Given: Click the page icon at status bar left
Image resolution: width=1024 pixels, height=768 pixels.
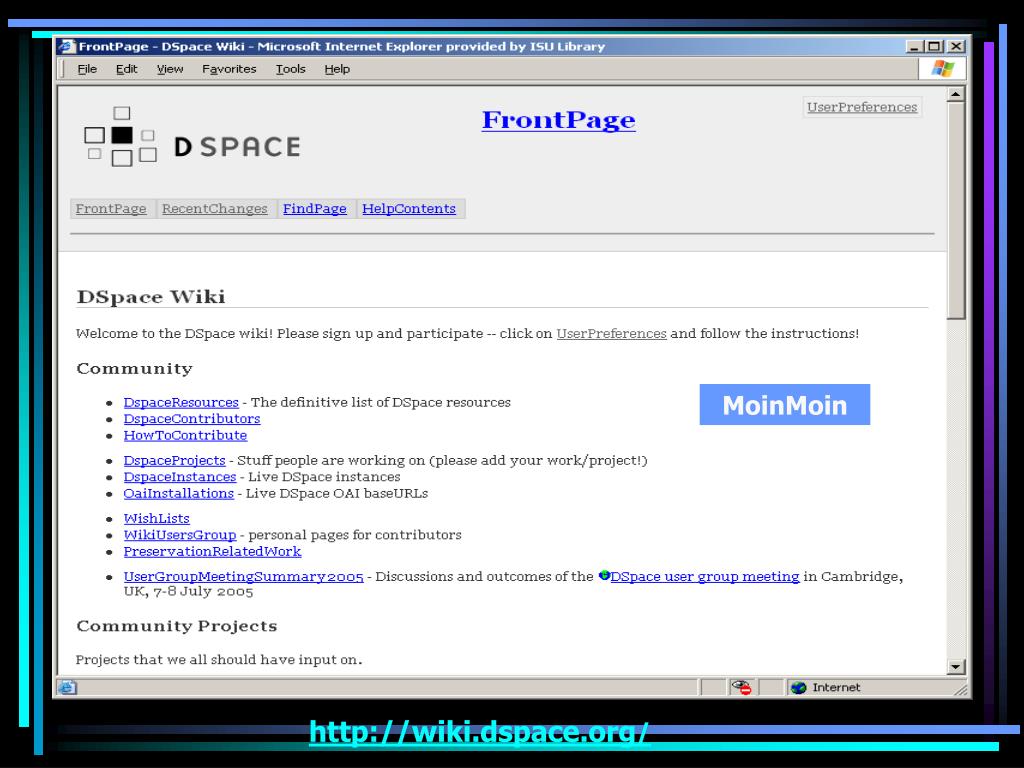Looking at the screenshot, I should click(67, 688).
